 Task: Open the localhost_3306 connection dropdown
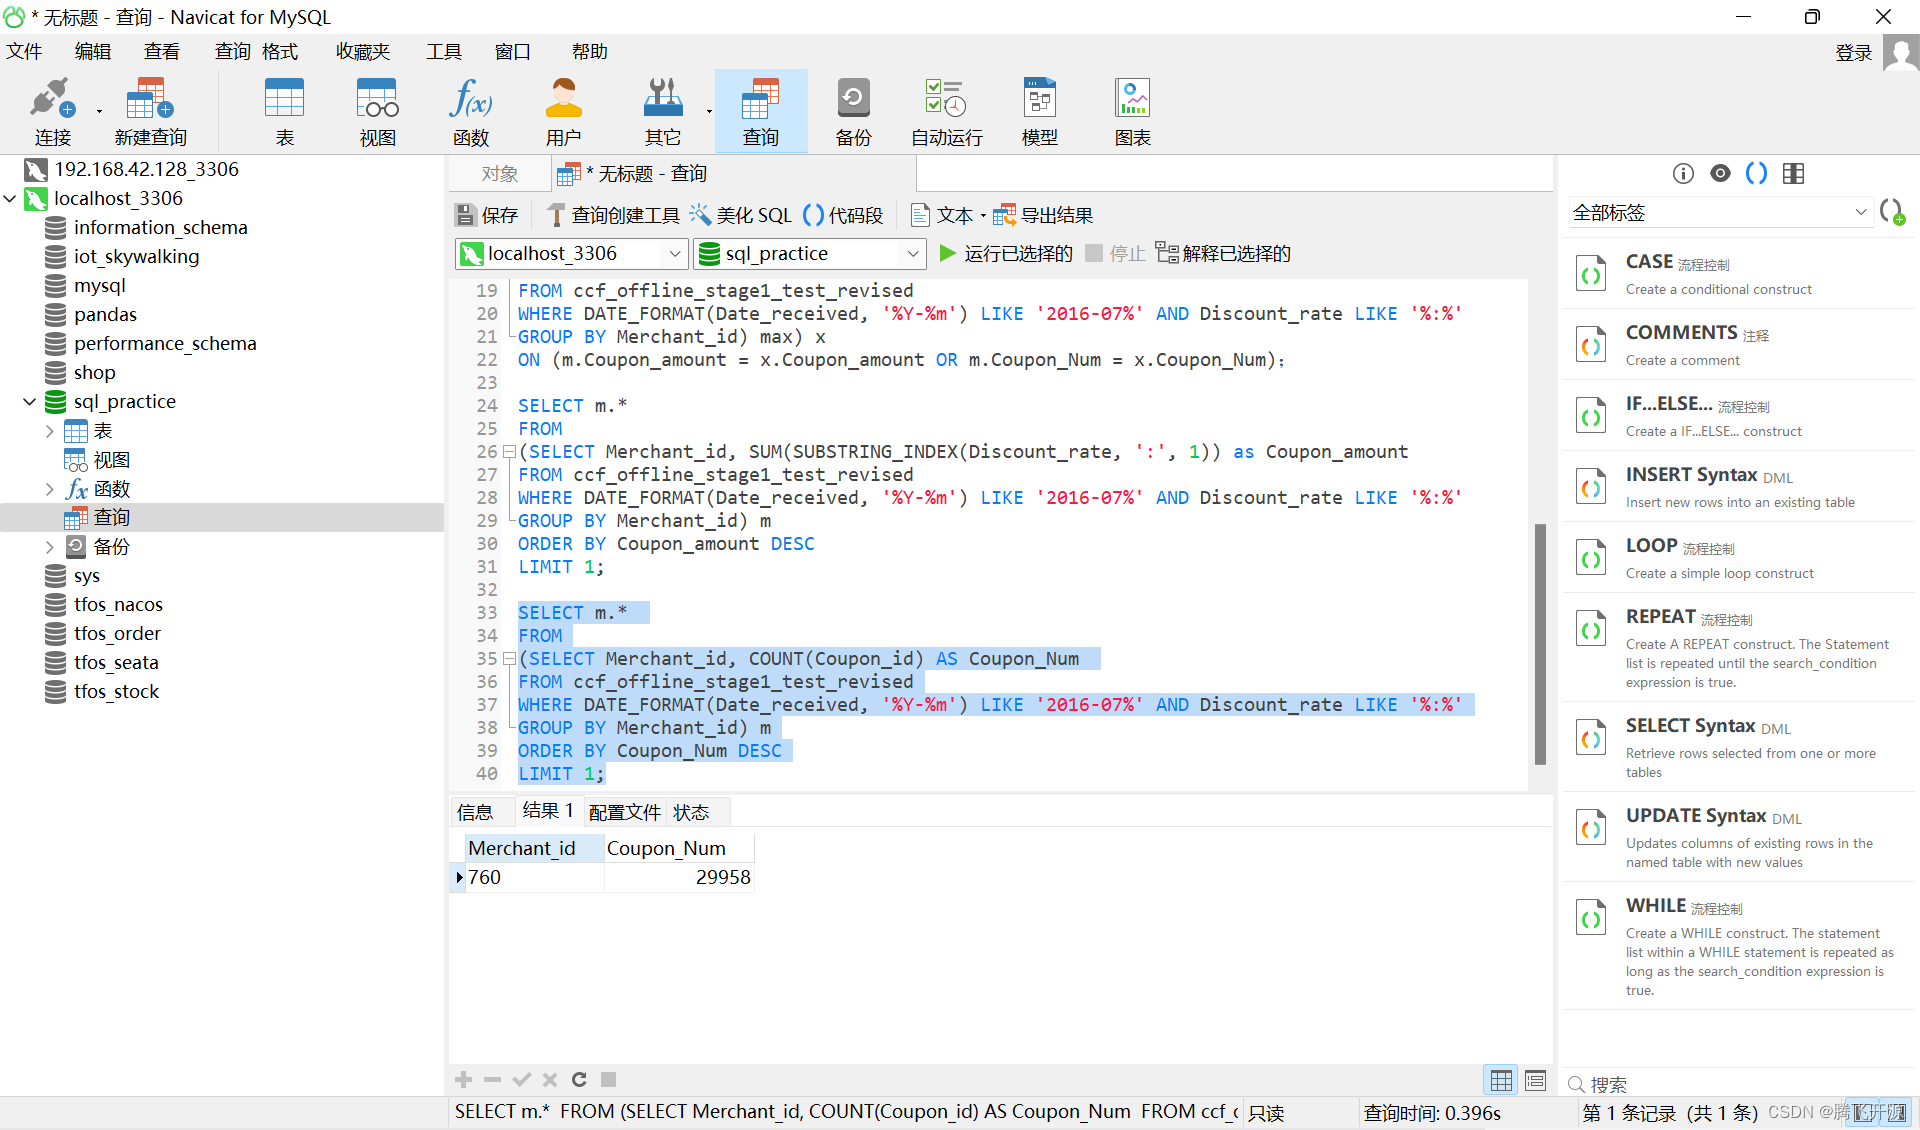(x=675, y=254)
